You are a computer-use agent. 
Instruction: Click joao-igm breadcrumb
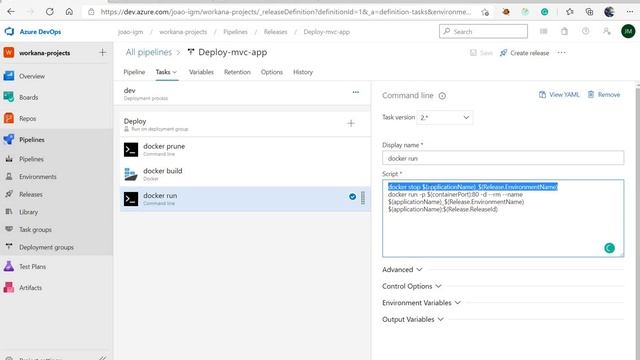pos(131,32)
